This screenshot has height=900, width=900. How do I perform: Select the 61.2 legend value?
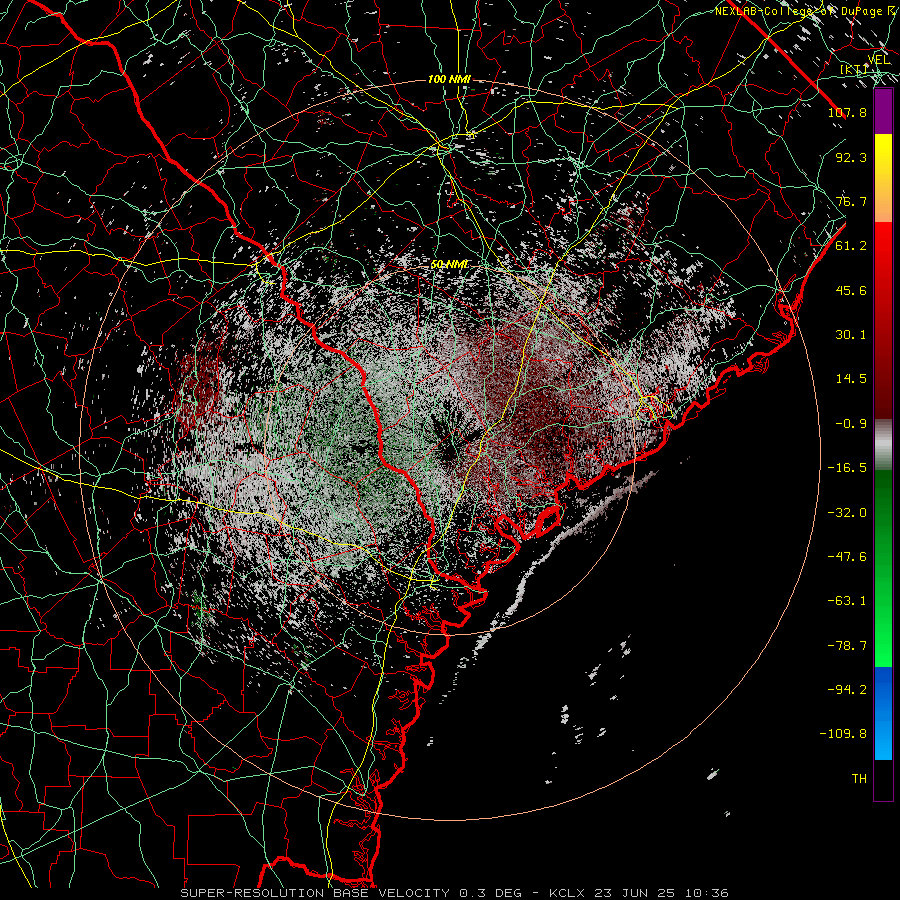coord(851,246)
